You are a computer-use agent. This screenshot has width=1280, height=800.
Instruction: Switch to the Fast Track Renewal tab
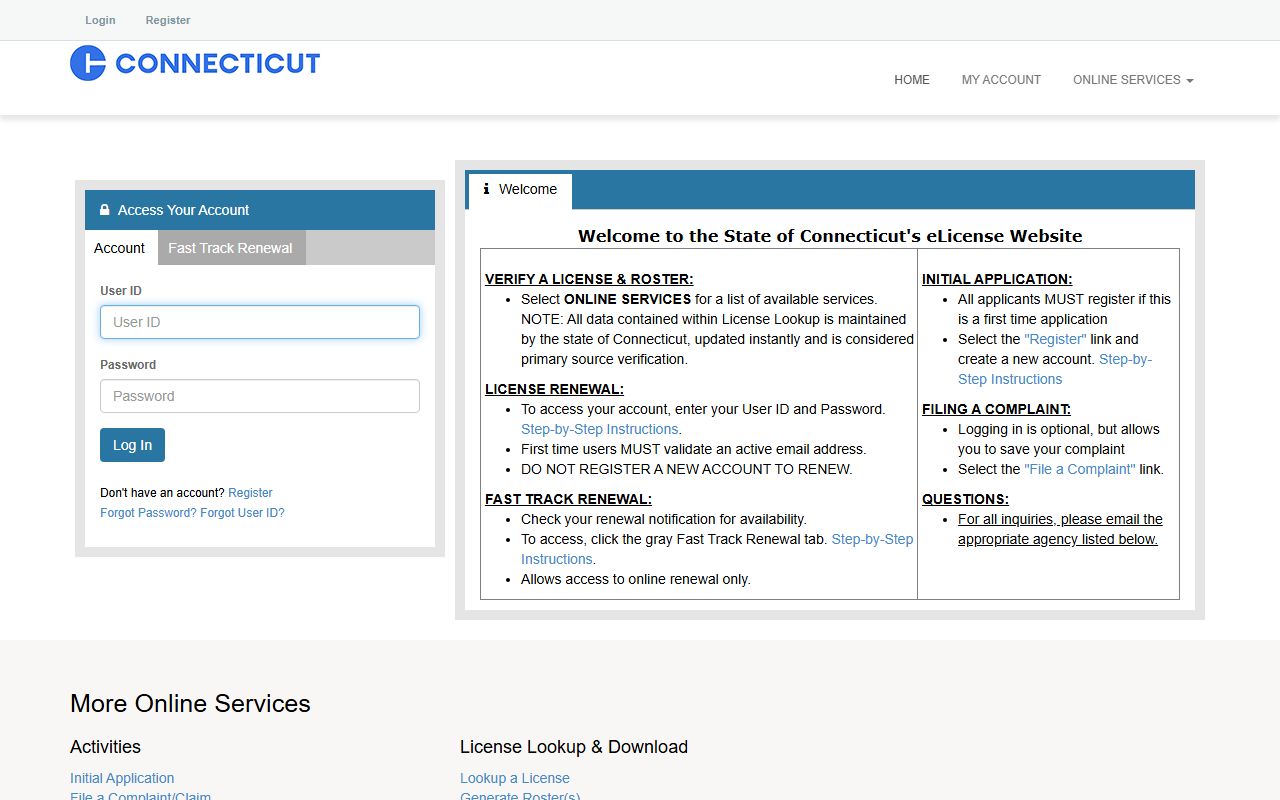[x=231, y=248]
